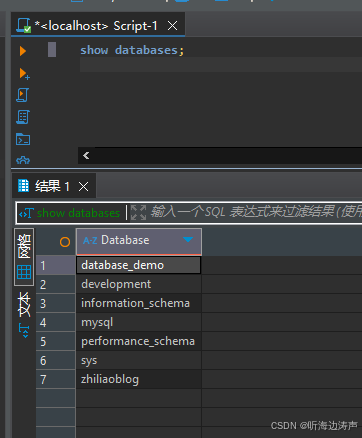Focus the SQL expression filter input field
The width and height of the screenshot is (362, 438).
click(255, 212)
